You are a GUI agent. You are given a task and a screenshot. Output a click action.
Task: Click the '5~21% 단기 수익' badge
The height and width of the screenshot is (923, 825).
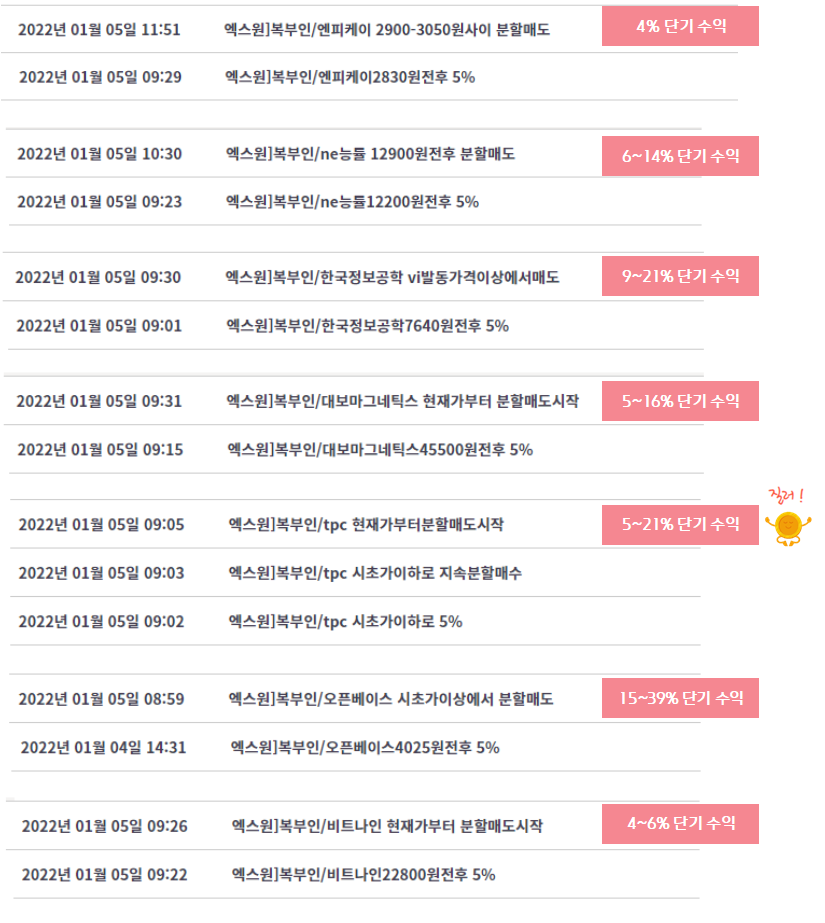coord(680,524)
